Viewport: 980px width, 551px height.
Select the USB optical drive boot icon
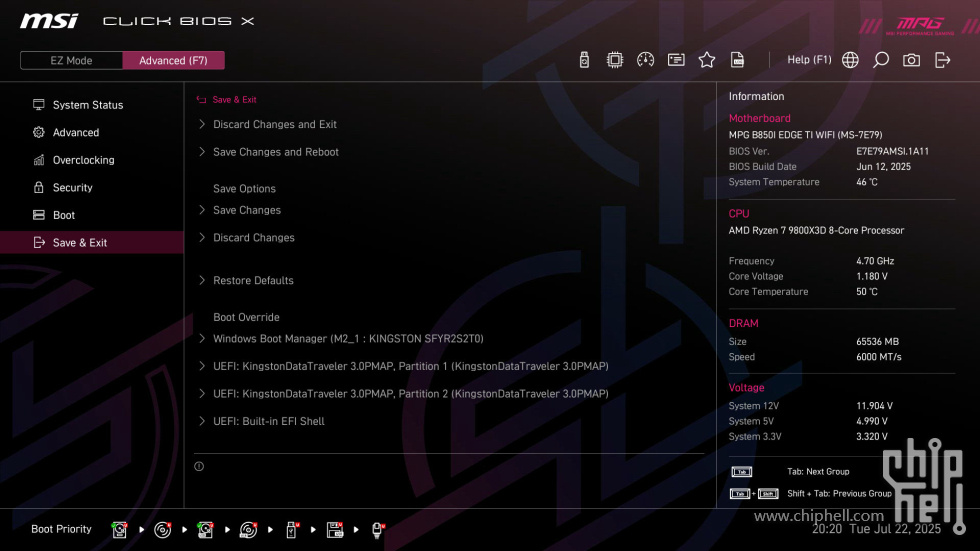[248, 530]
